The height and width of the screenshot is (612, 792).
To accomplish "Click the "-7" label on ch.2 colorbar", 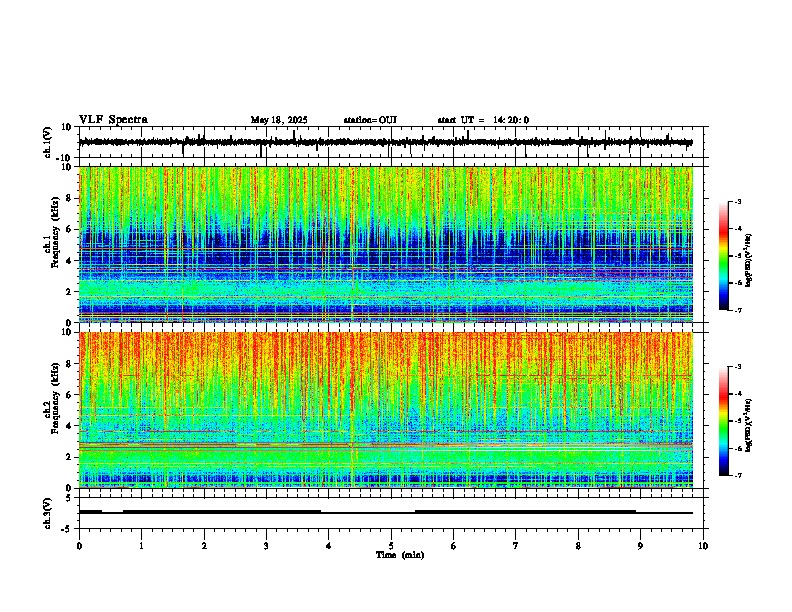I will (738, 475).
